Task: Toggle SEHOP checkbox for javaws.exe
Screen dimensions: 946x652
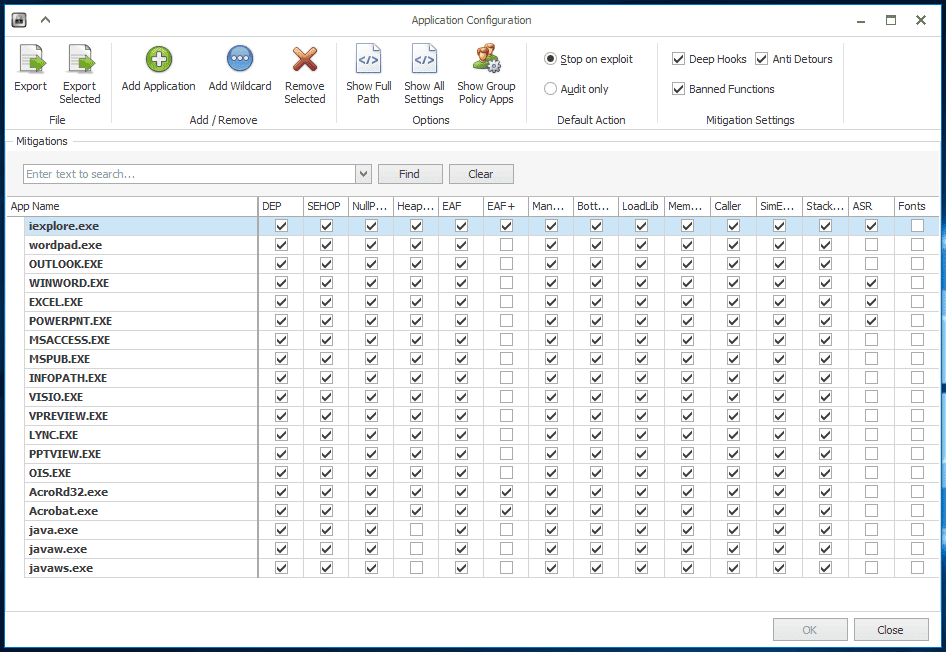Action: pyautogui.click(x=326, y=568)
